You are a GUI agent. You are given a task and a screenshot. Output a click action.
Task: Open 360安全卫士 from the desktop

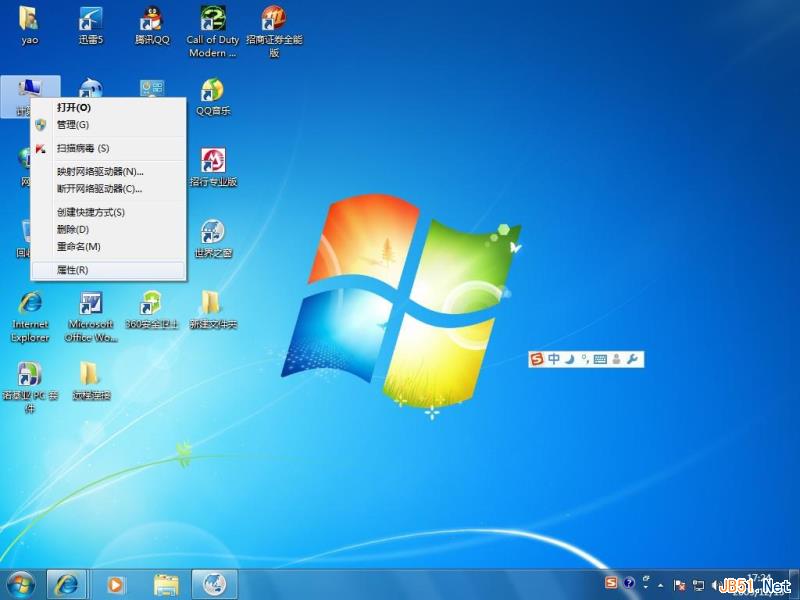[151, 305]
